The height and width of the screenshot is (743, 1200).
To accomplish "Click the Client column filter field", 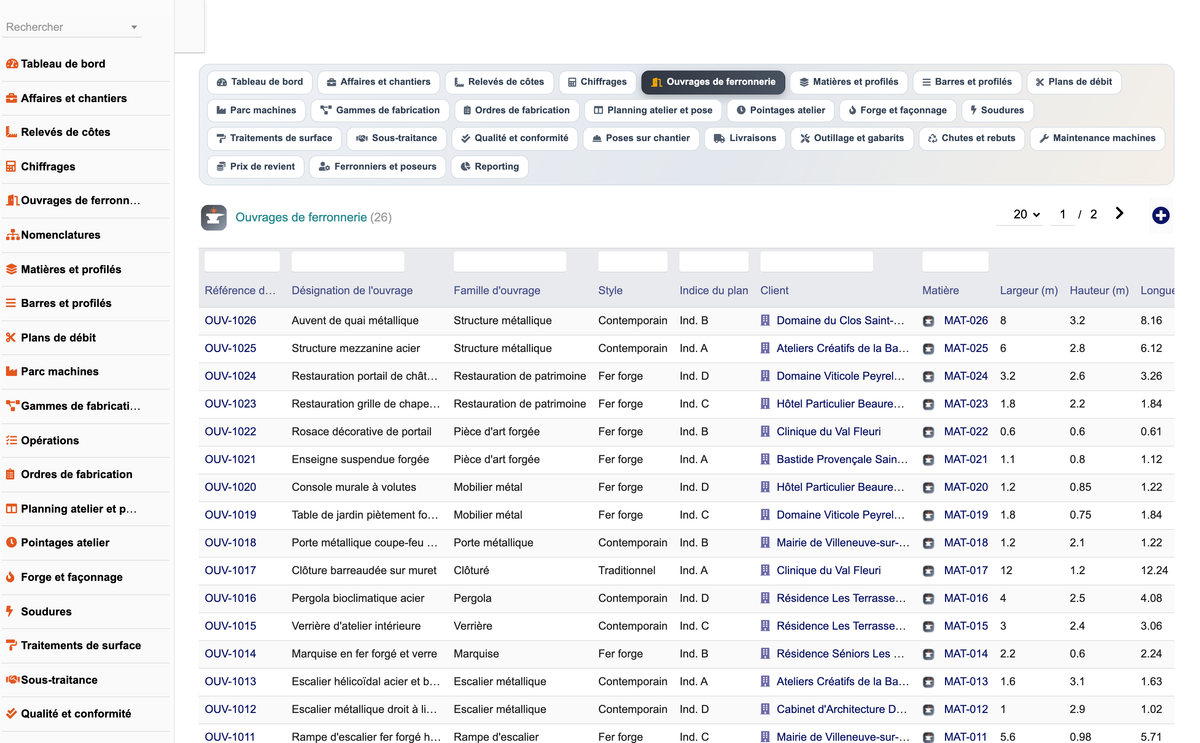I will tap(816, 262).
